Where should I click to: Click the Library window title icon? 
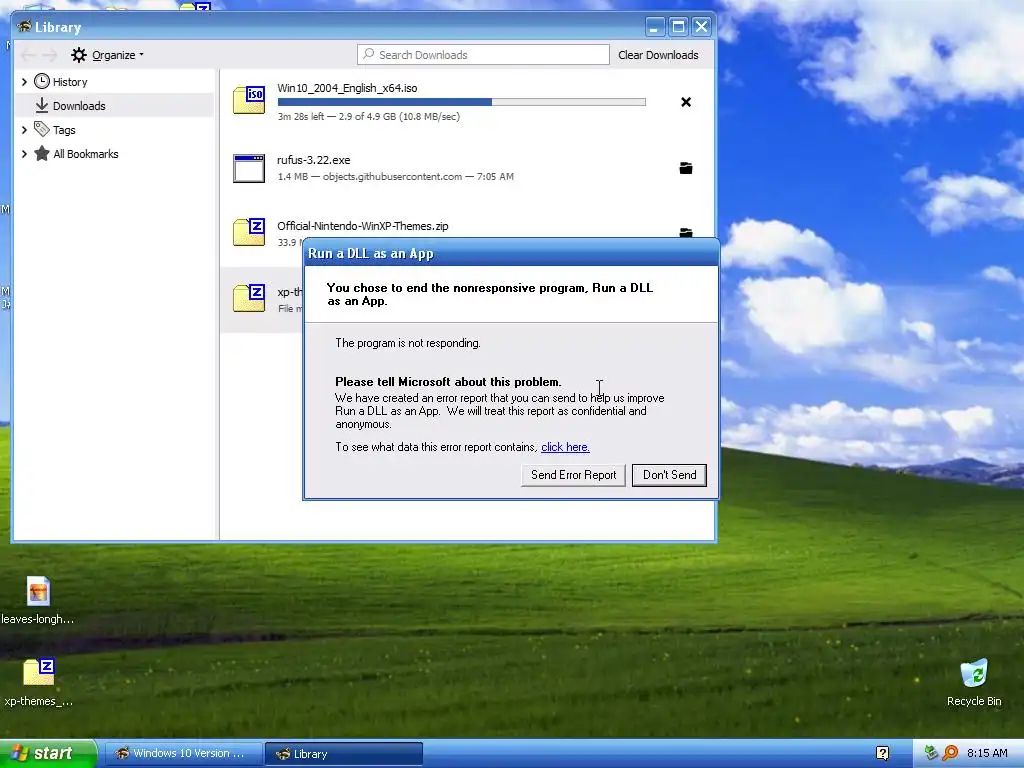[25, 27]
